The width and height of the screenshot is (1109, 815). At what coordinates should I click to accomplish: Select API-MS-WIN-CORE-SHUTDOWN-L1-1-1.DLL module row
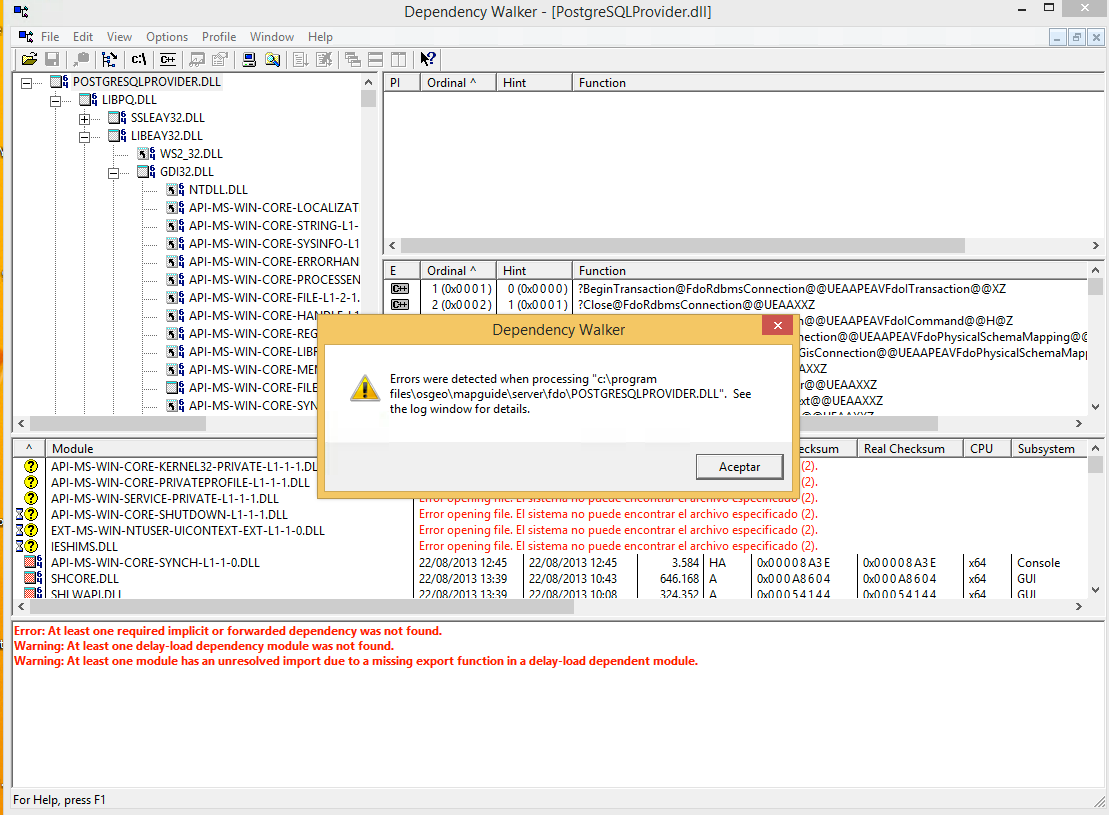pos(169,514)
